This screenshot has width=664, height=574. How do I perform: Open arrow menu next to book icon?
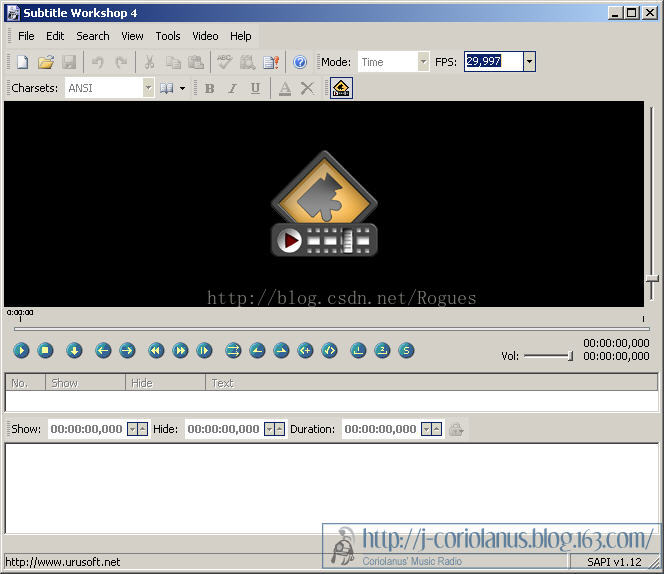(x=183, y=88)
